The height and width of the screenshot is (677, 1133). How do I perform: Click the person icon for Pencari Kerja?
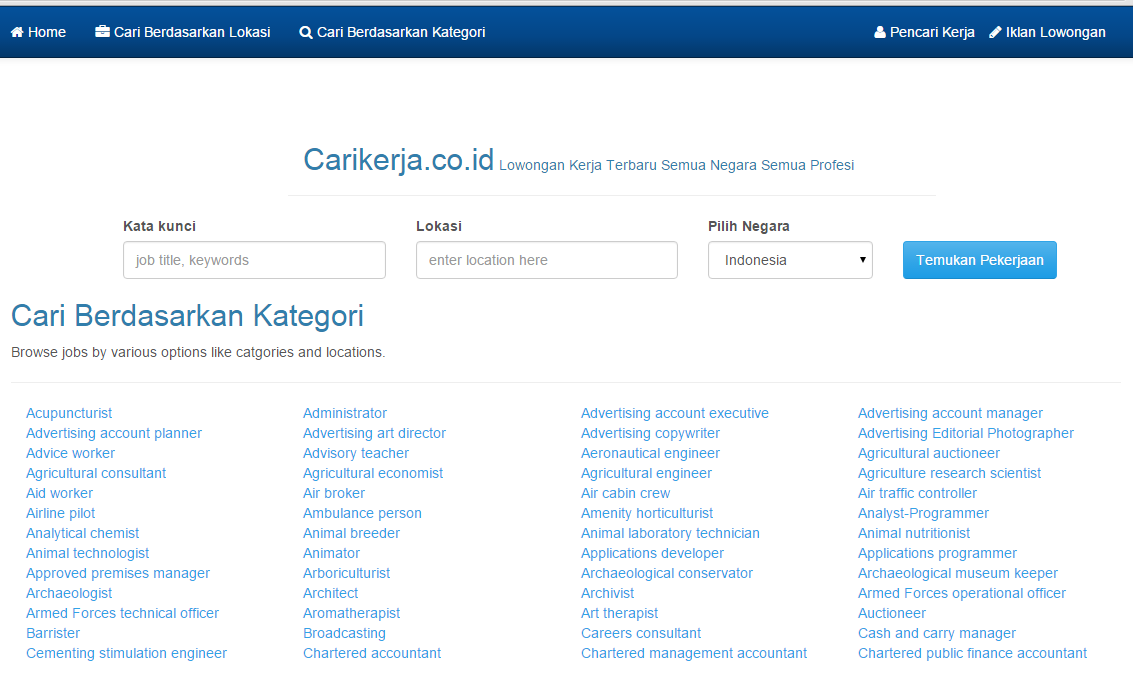(x=880, y=32)
